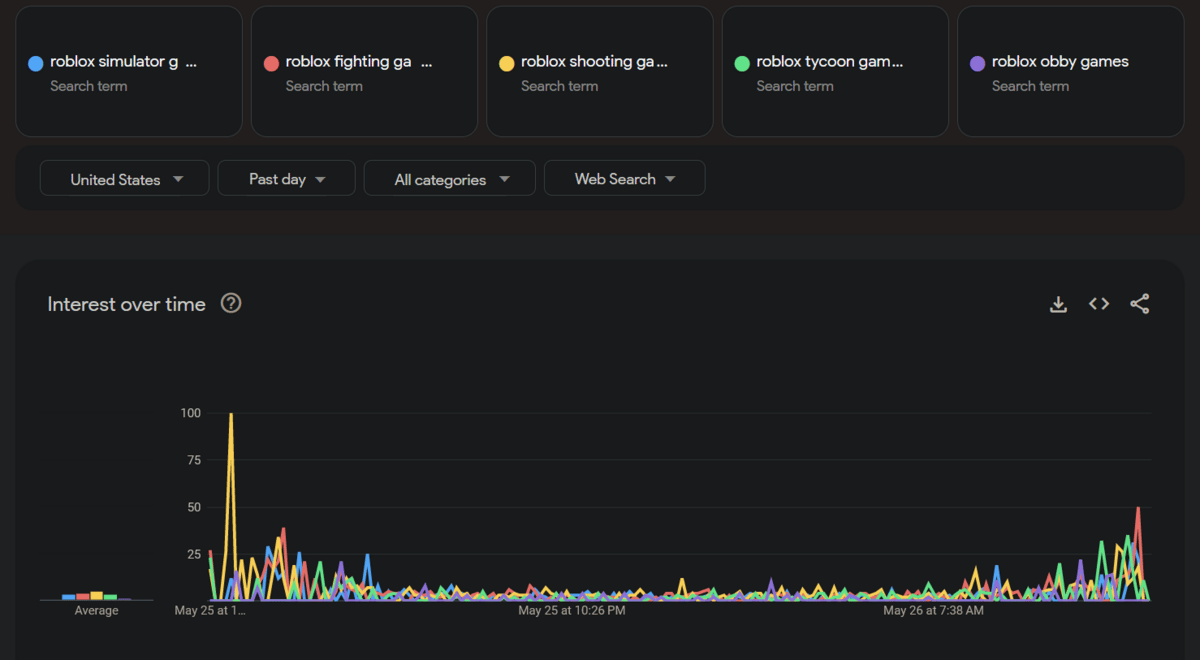This screenshot has width=1200, height=660.
Task: Click the yellow peak at 100
Action: [231, 414]
